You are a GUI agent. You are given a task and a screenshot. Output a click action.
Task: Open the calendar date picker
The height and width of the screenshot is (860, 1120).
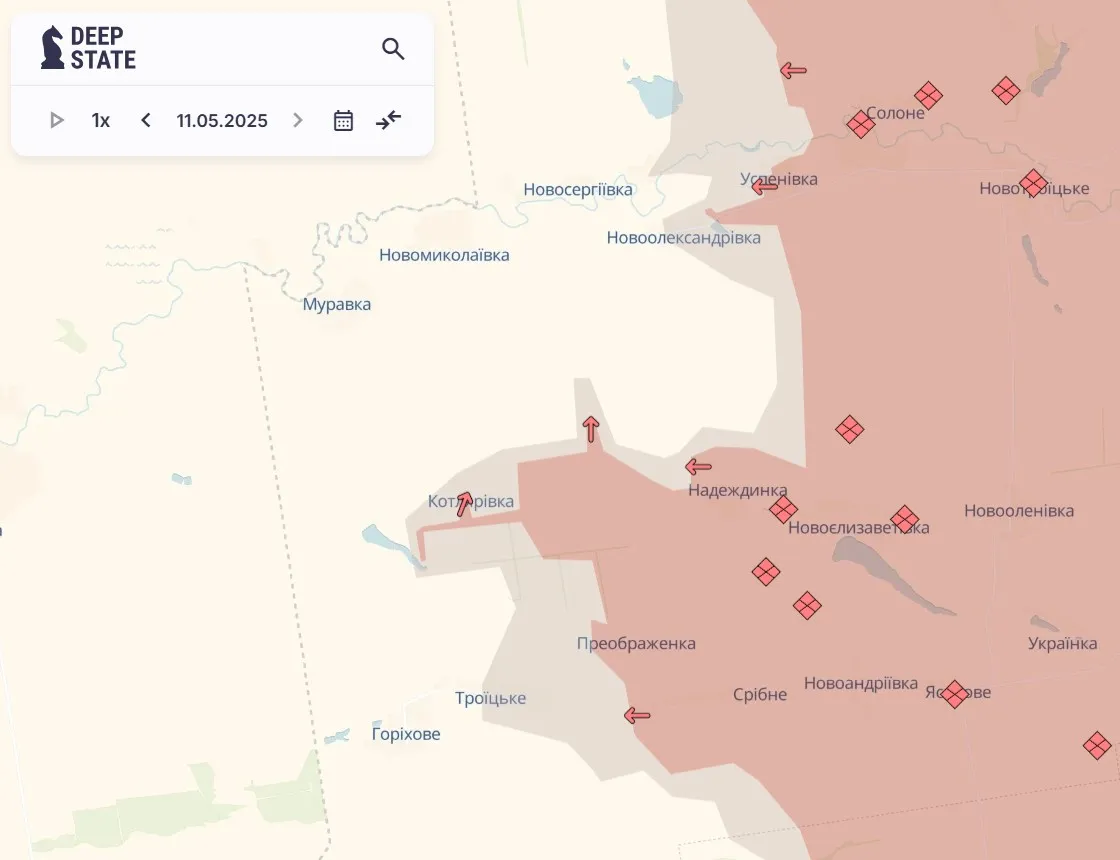coord(342,120)
